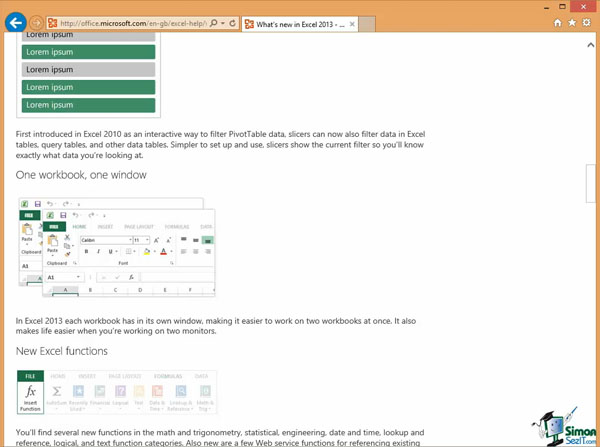Click the overlapping Excel windows illustration
Viewport: 600px width, 447px height.
[x=117, y=247]
